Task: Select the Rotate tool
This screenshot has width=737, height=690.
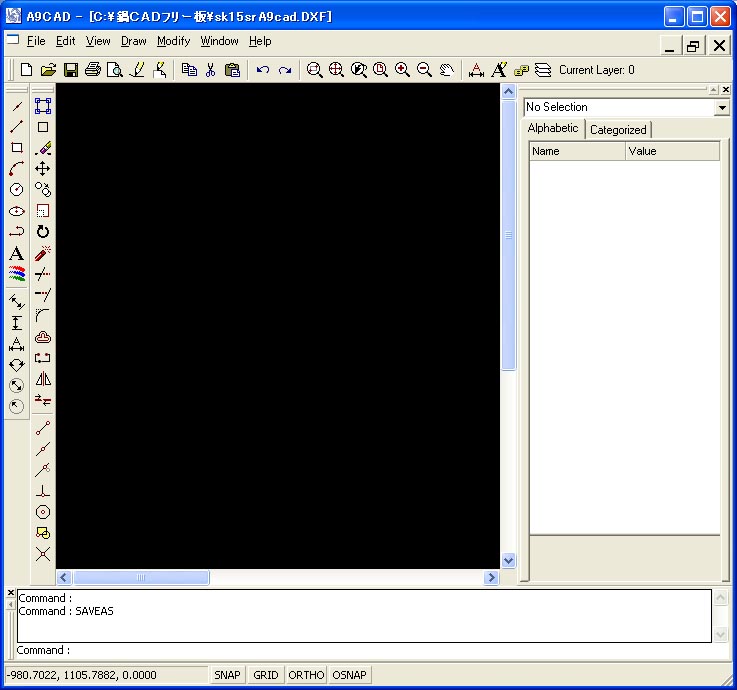Action: click(43, 232)
